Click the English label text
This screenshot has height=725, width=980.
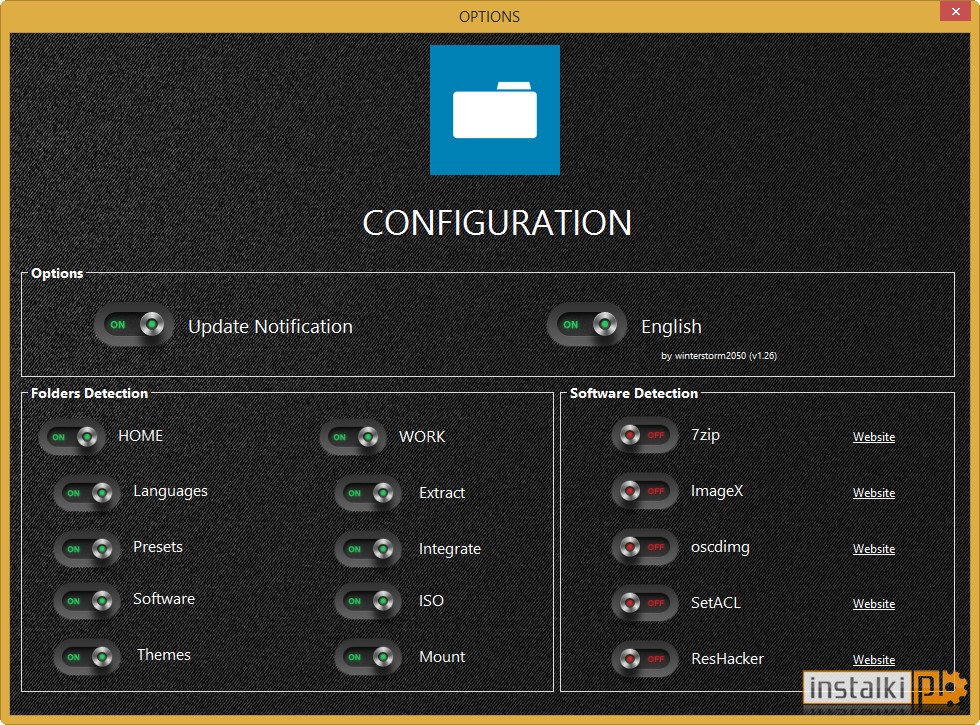[x=671, y=327]
